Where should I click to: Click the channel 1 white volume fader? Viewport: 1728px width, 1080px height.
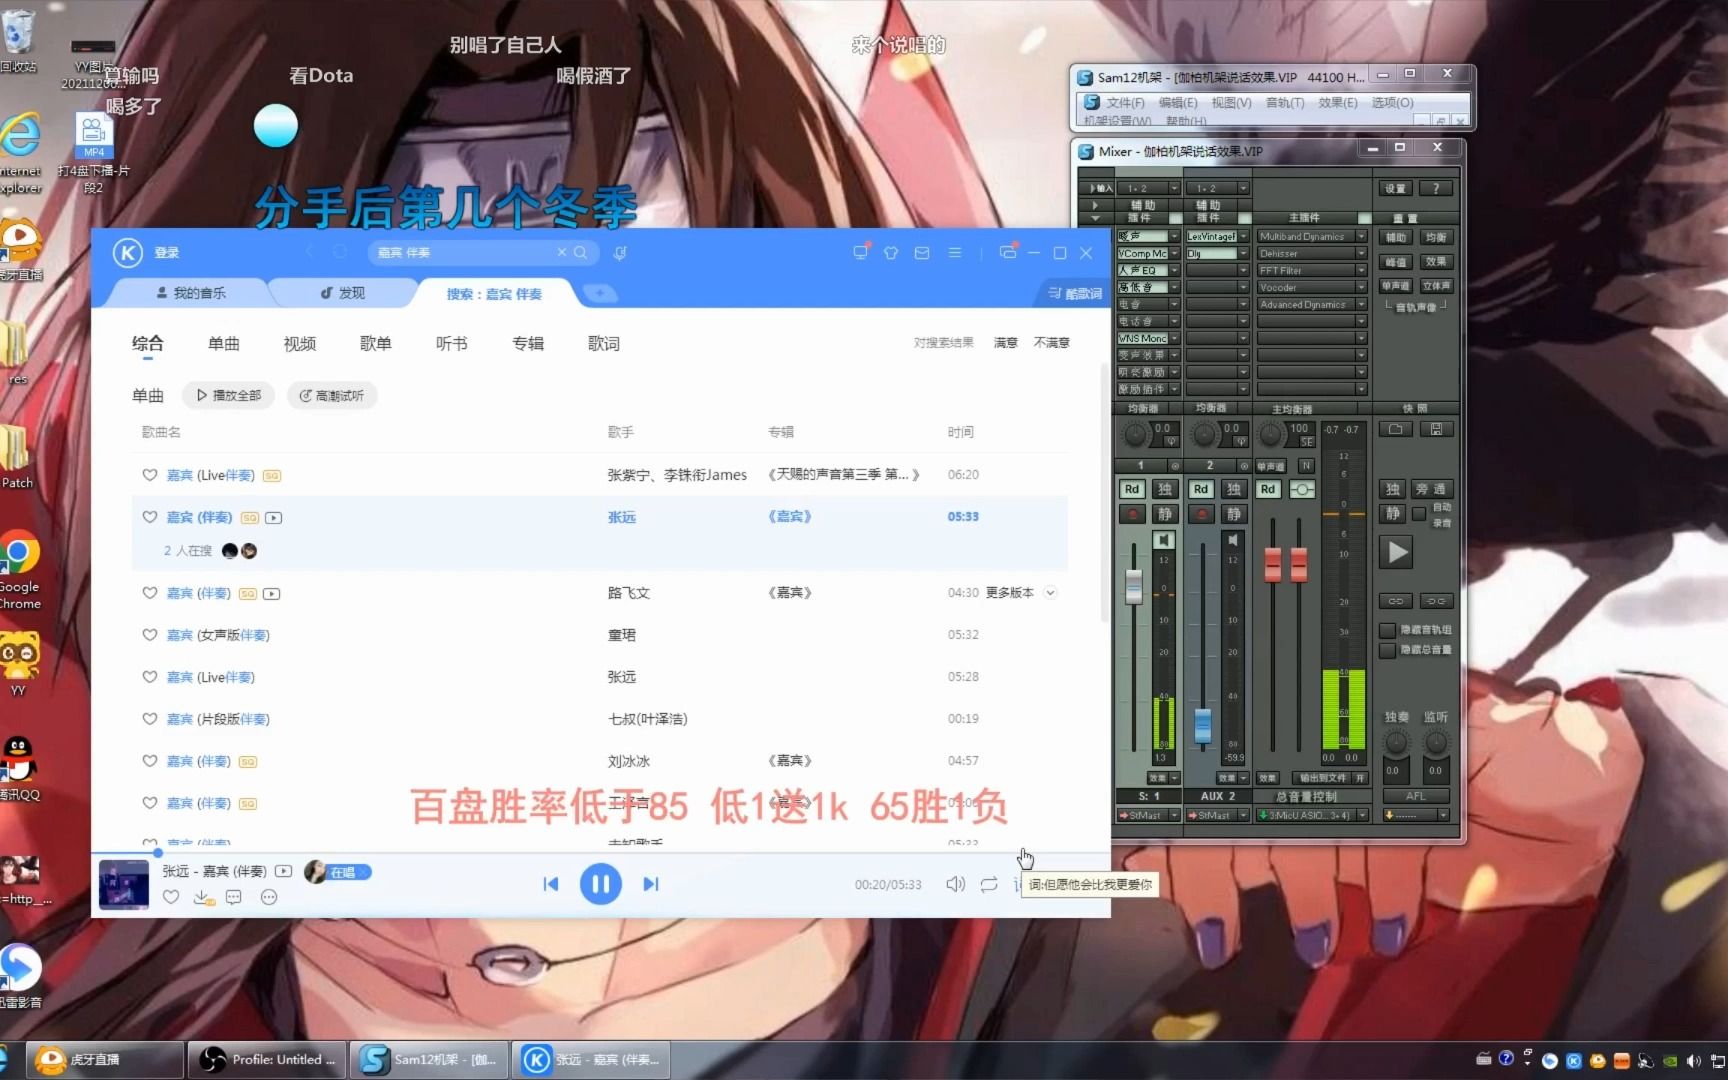click(x=1133, y=586)
